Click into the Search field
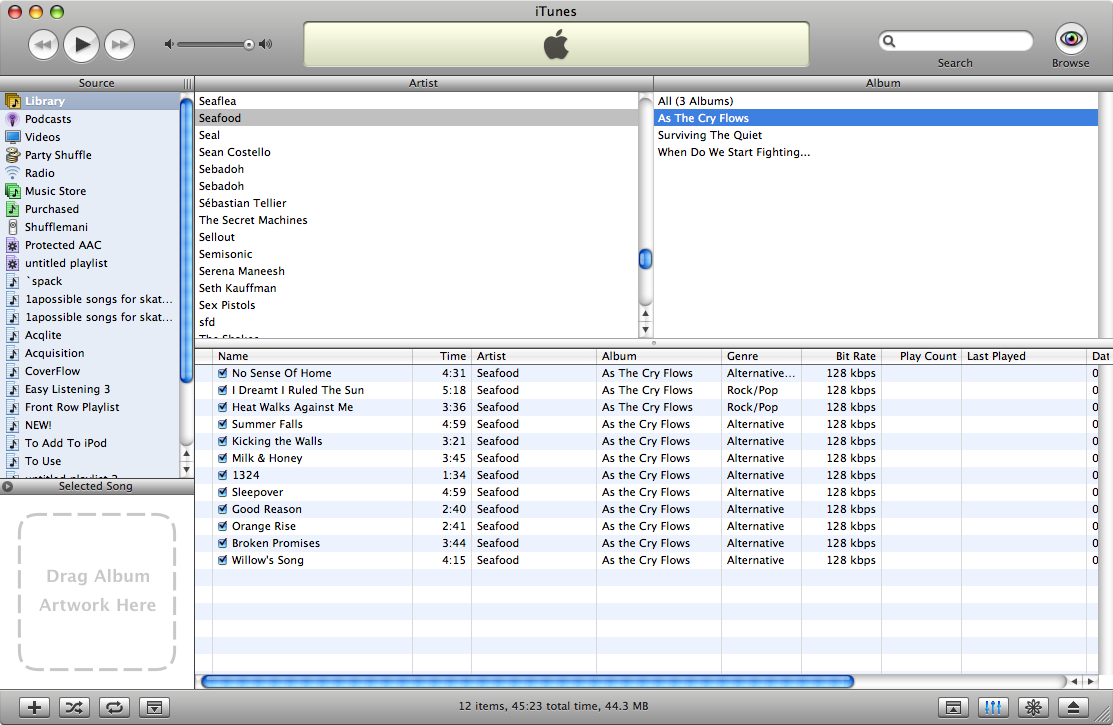This screenshot has height=725, width=1113. coord(955,41)
